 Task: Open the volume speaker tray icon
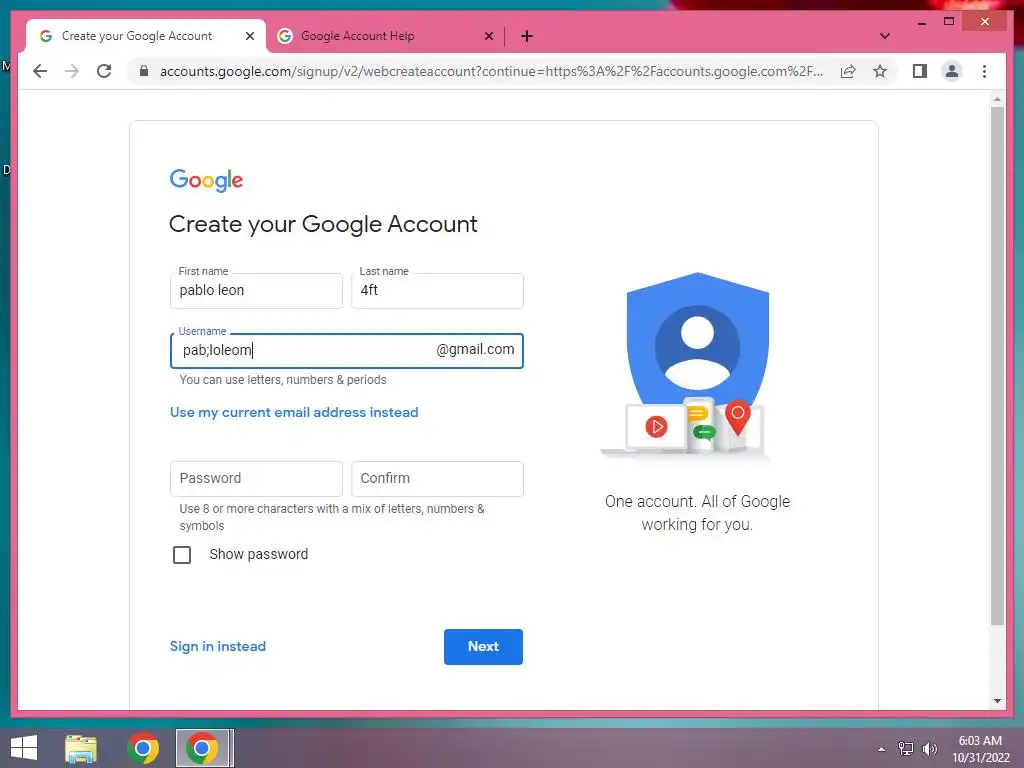[x=930, y=748]
